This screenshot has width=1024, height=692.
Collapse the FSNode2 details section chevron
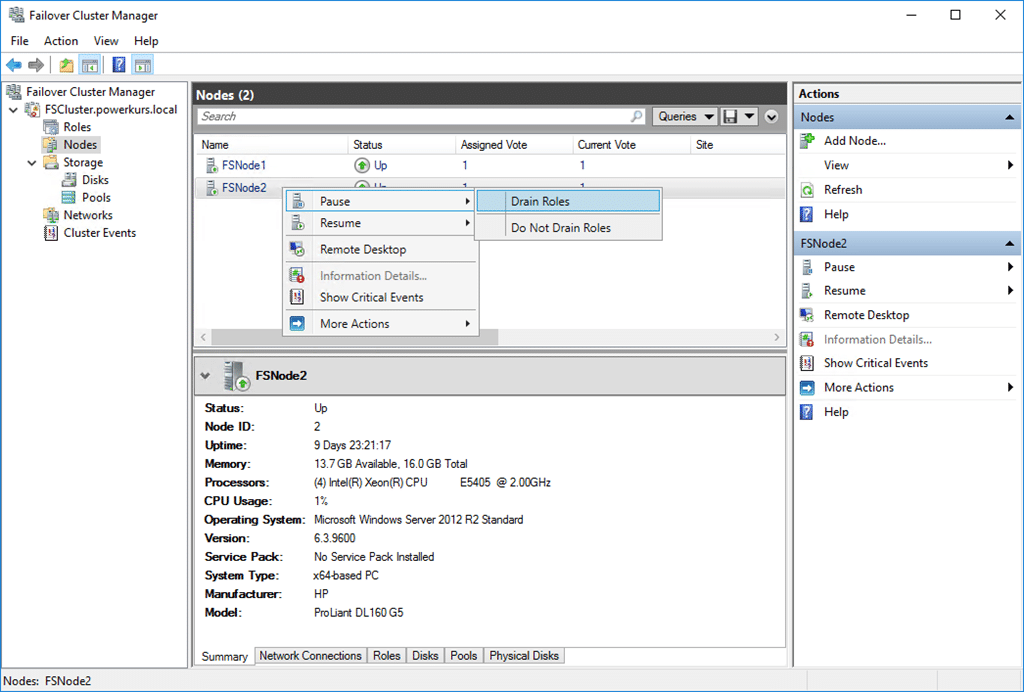point(206,376)
